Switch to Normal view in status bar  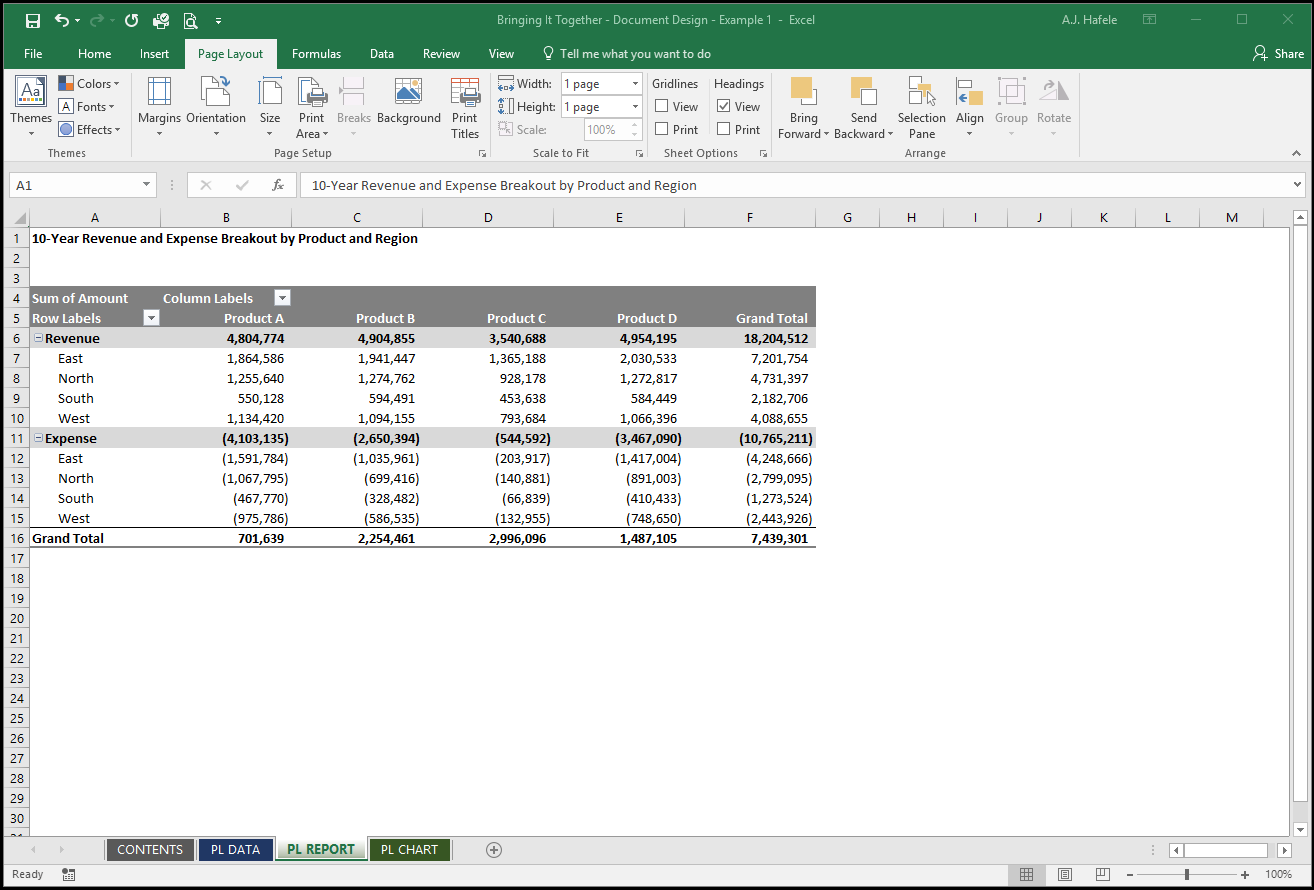coord(1026,874)
